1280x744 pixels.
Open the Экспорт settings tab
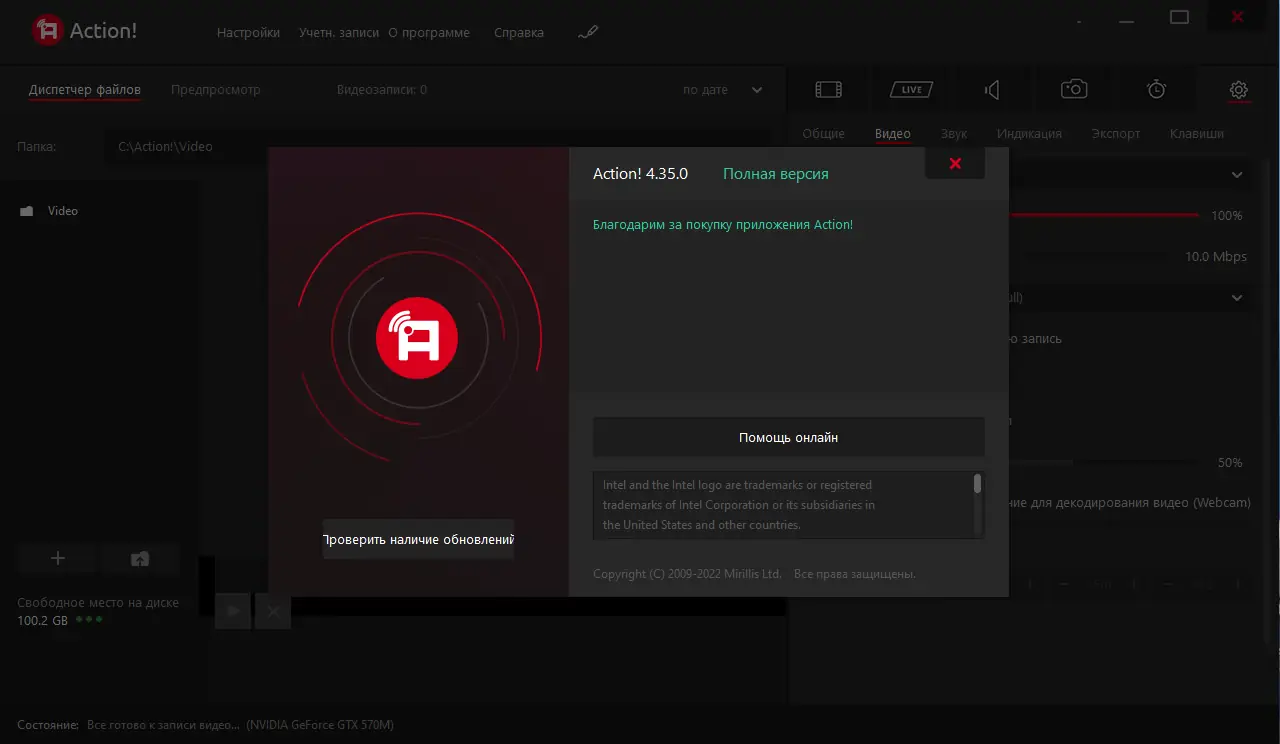1116,134
